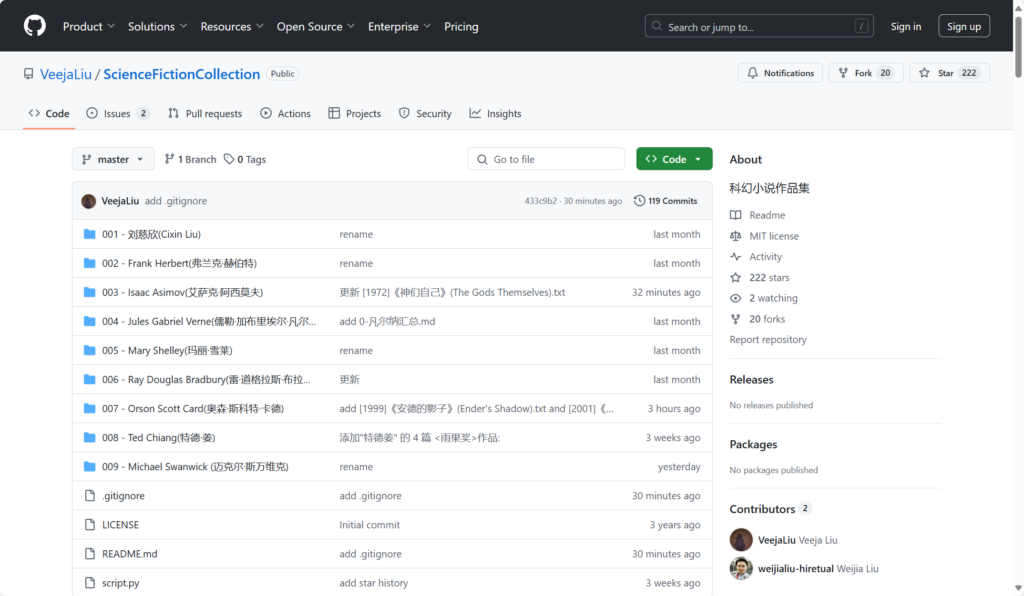The image size is (1024, 596).
Task: Click the commit history clock icon
Action: pos(639,200)
